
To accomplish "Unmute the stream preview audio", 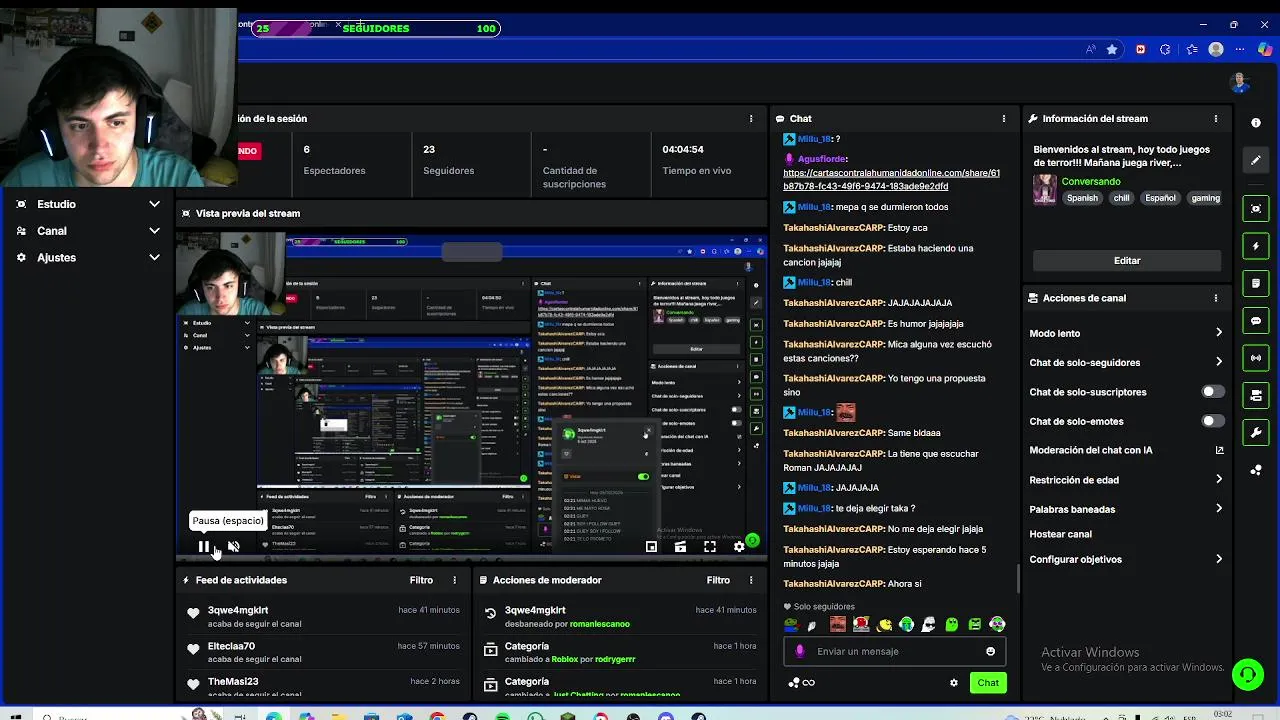I will tap(234, 546).
